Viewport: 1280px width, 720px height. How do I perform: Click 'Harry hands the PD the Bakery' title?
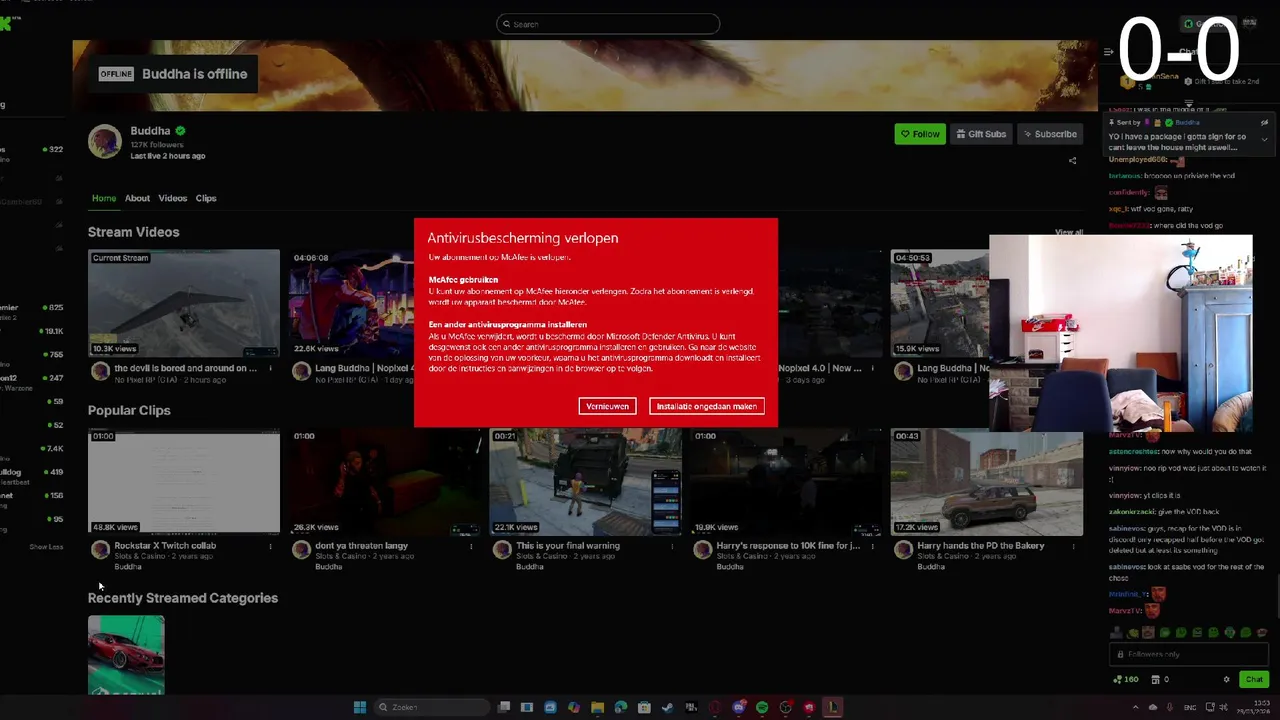coord(980,546)
